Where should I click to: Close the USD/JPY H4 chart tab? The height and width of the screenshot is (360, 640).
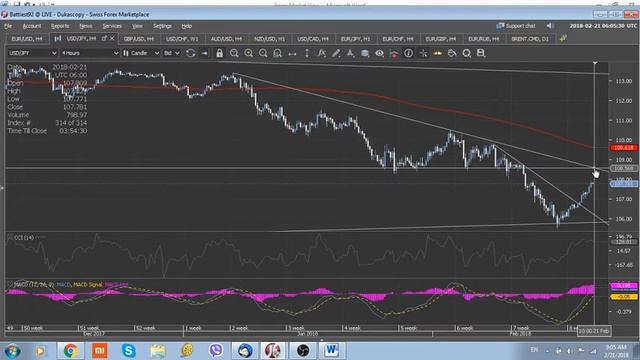112,38
